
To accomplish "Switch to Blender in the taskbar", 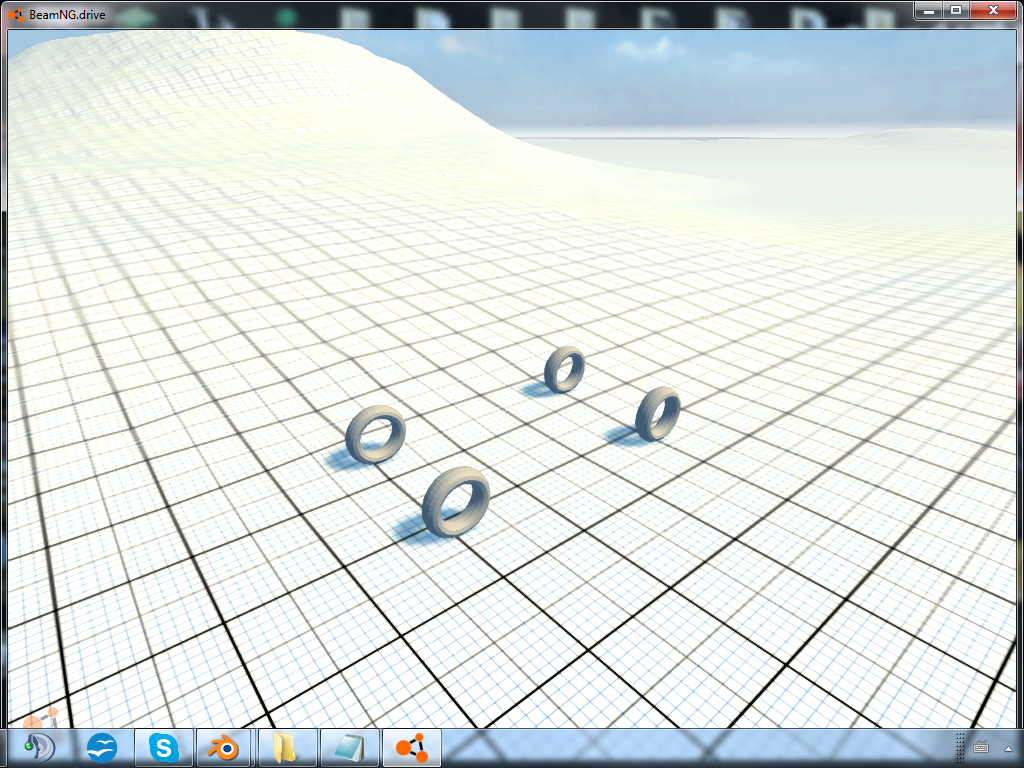I will pyautogui.click(x=225, y=748).
